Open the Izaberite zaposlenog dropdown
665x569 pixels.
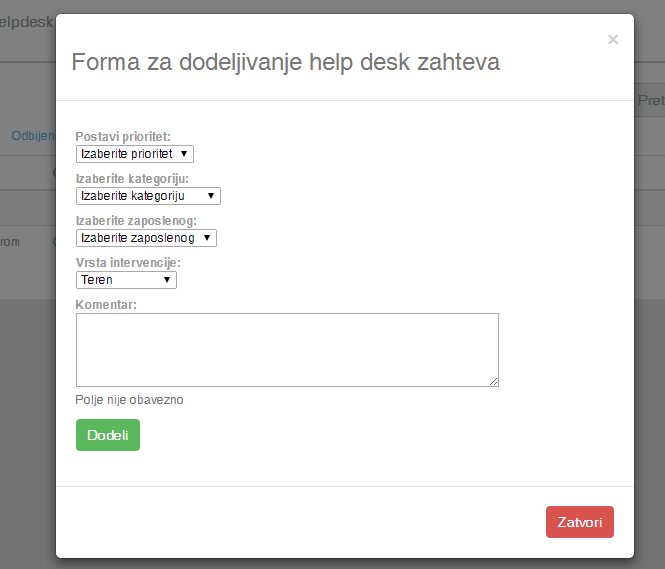146,238
